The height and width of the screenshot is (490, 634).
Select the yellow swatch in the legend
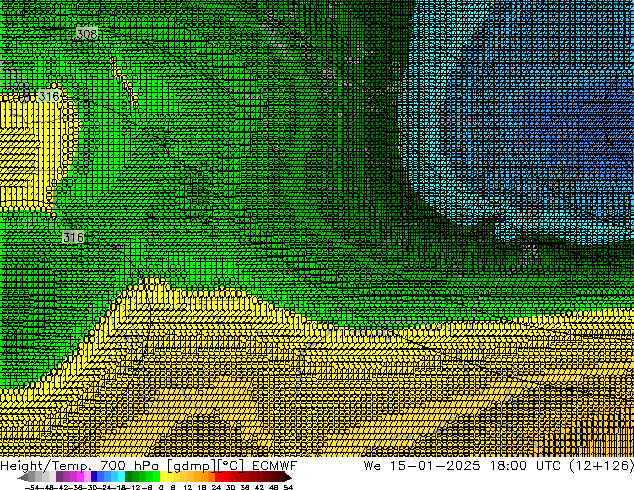163,477
